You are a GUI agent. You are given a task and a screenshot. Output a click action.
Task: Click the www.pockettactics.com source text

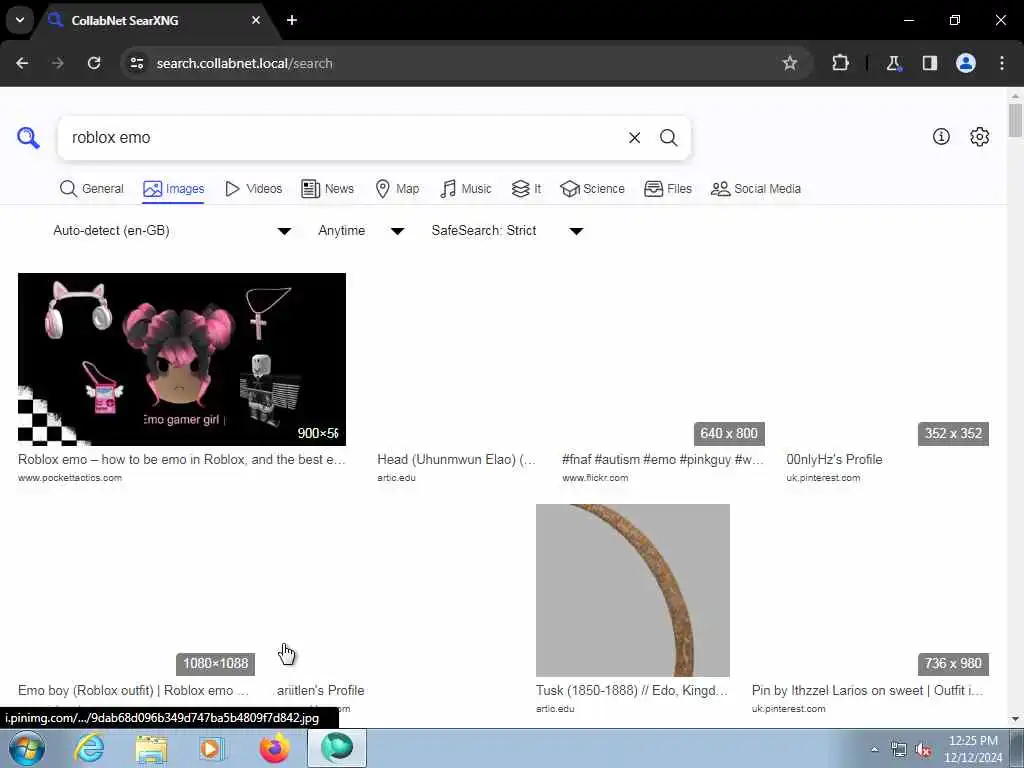pyautogui.click(x=70, y=478)
